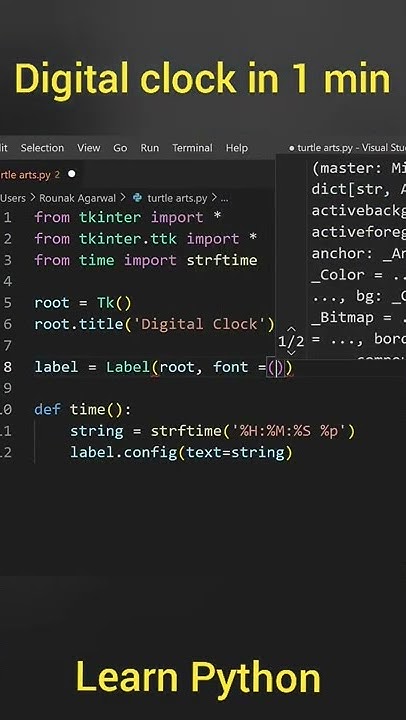Screen dimensions: 406x720
Task: Open the Terminal menu
Action: tap(192, 148)
